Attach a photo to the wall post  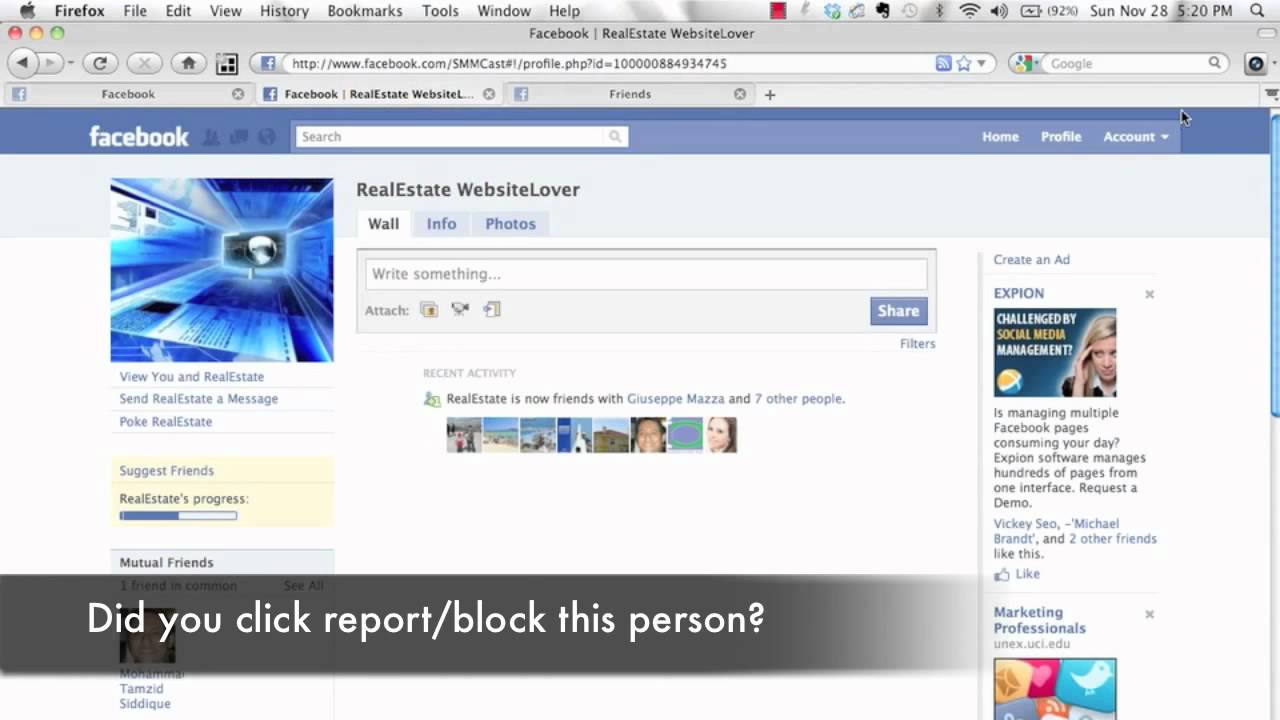click(x=429, y=310)
